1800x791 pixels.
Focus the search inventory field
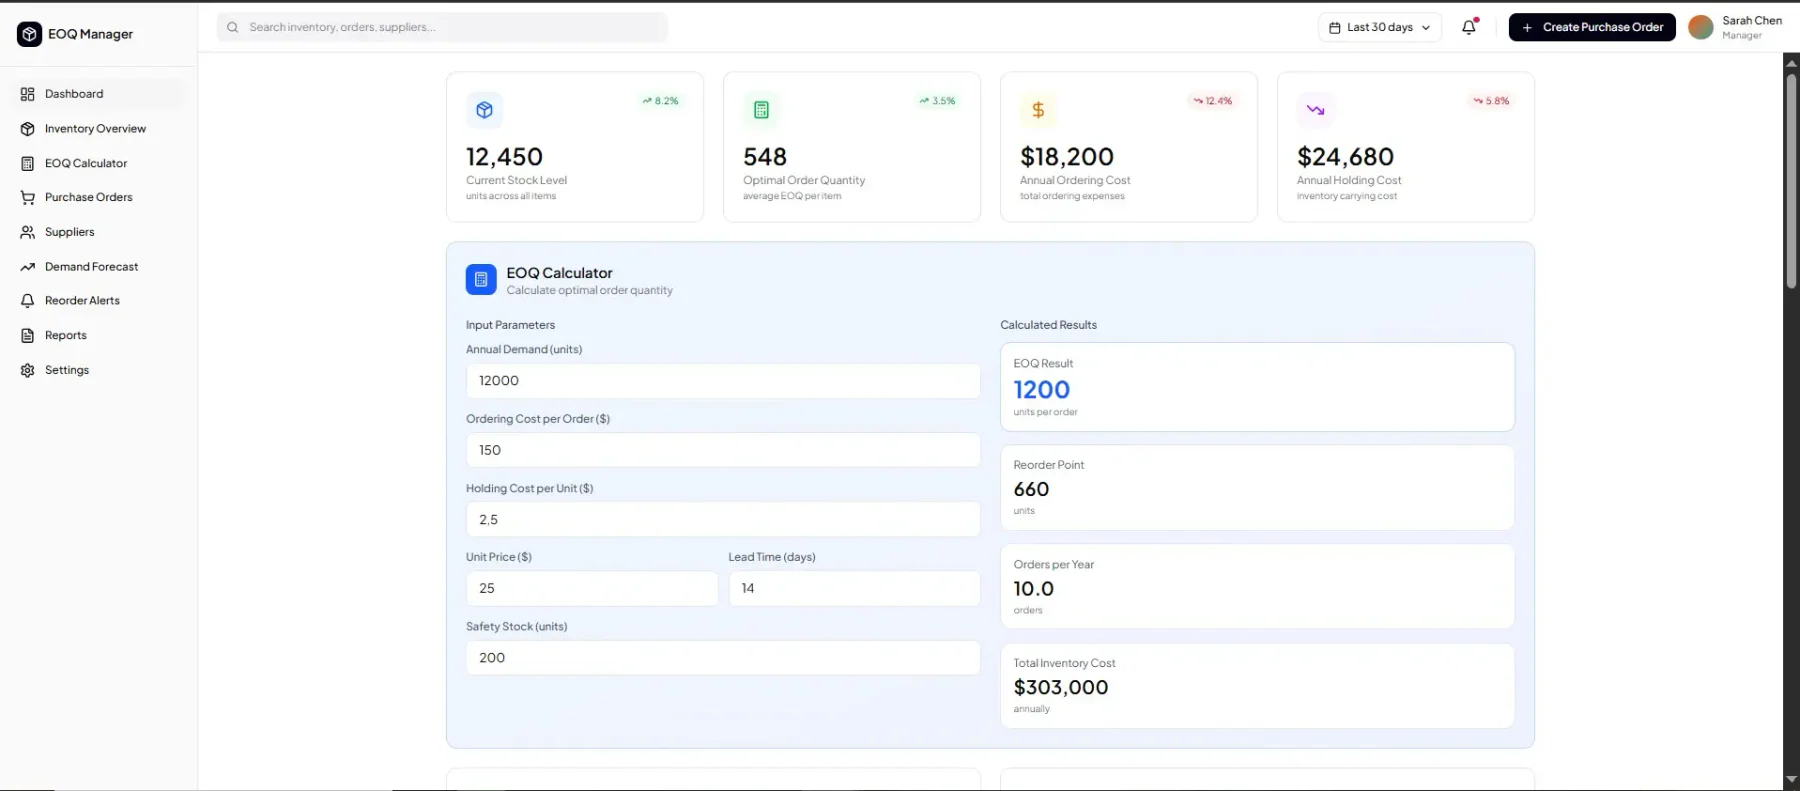tap(442, 27)
